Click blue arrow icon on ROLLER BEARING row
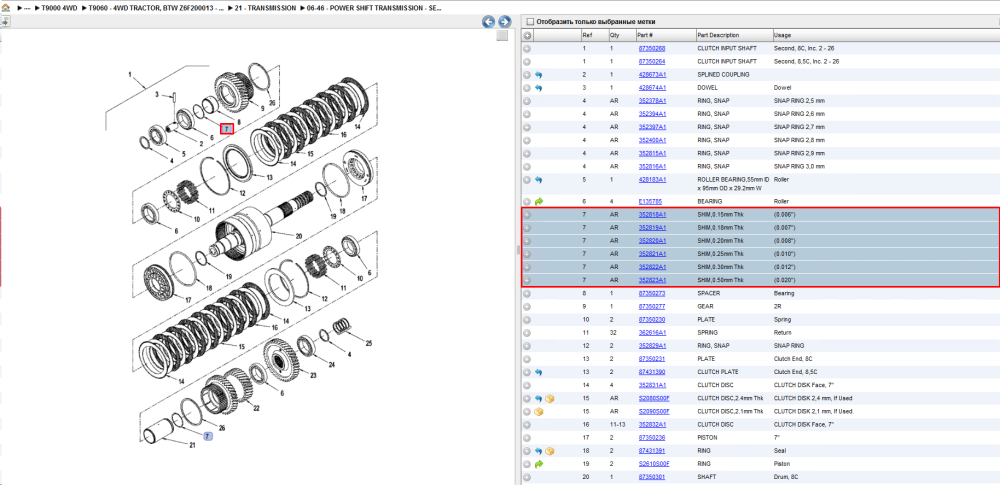The height and width of the screenshot is (485, 1000). (539, 180)
